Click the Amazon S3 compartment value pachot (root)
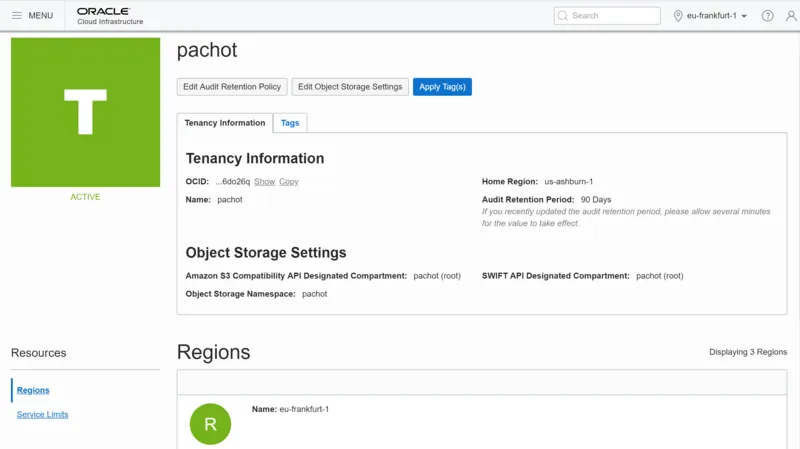The height and width of the screenshot is (449, 800). coord(437,276)
